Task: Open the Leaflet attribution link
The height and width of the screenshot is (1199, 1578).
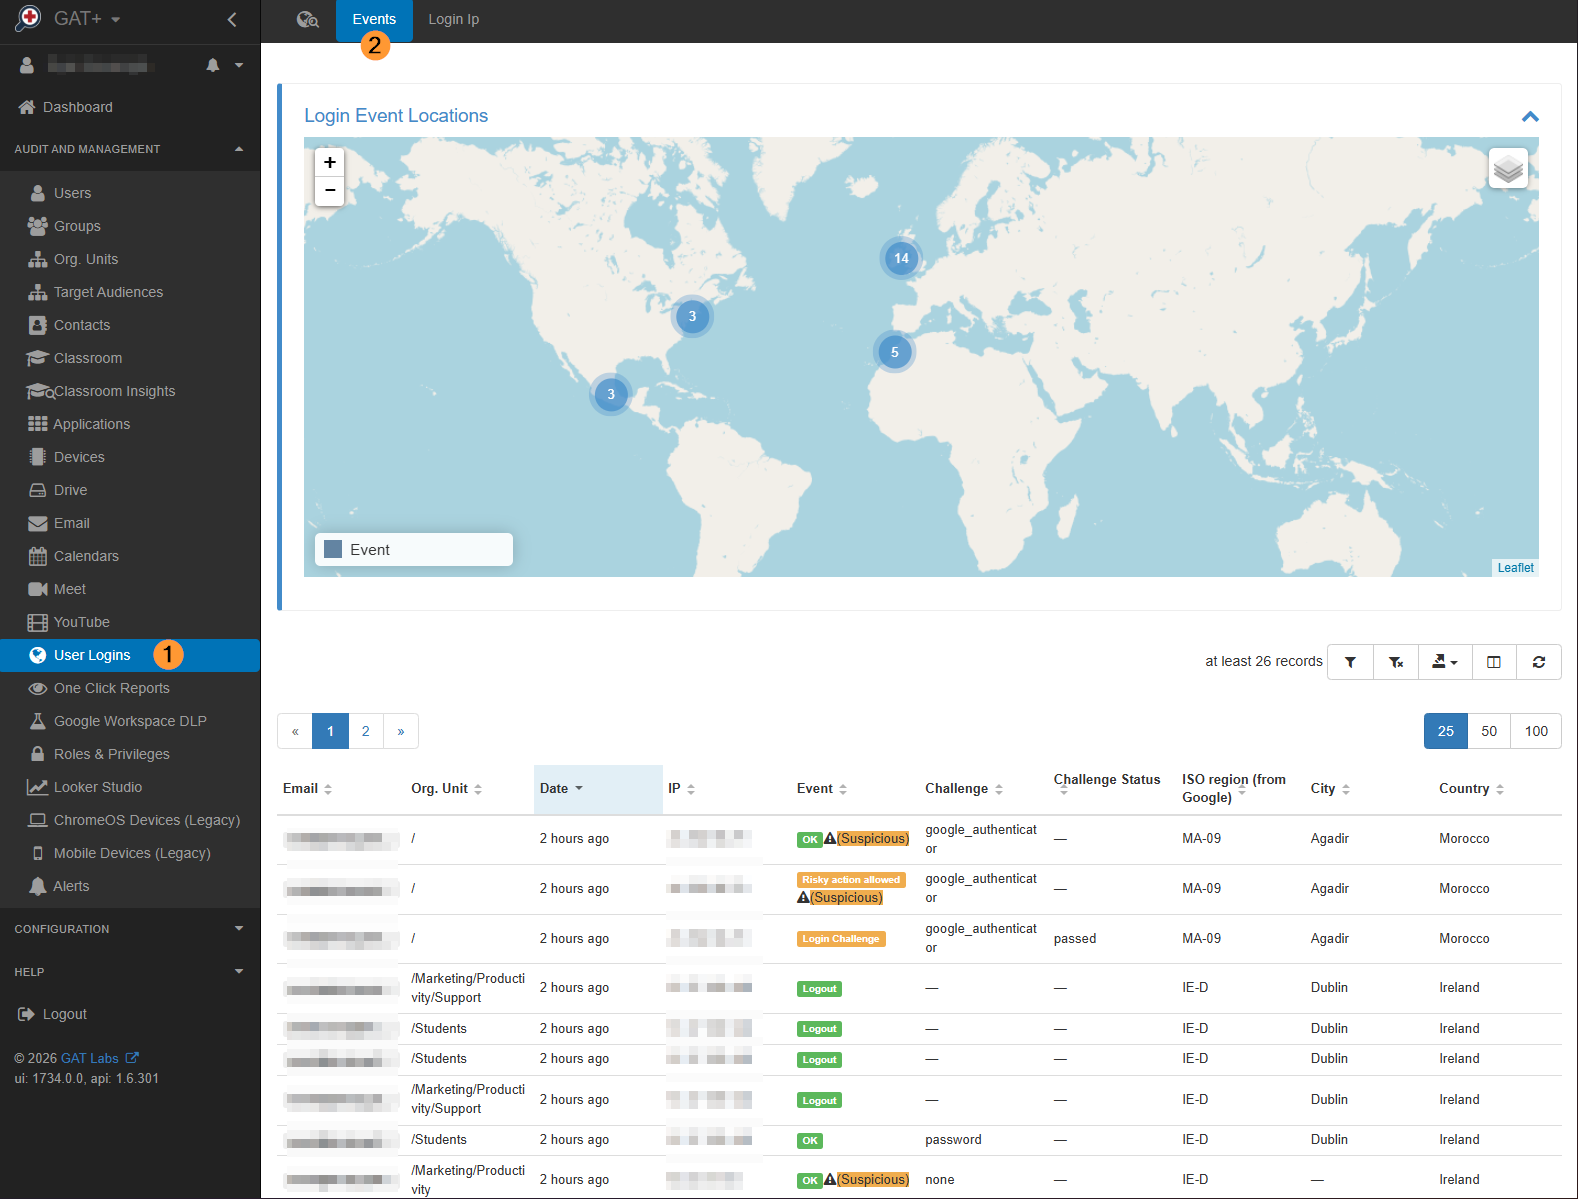Action: (x=1515, y=568)
